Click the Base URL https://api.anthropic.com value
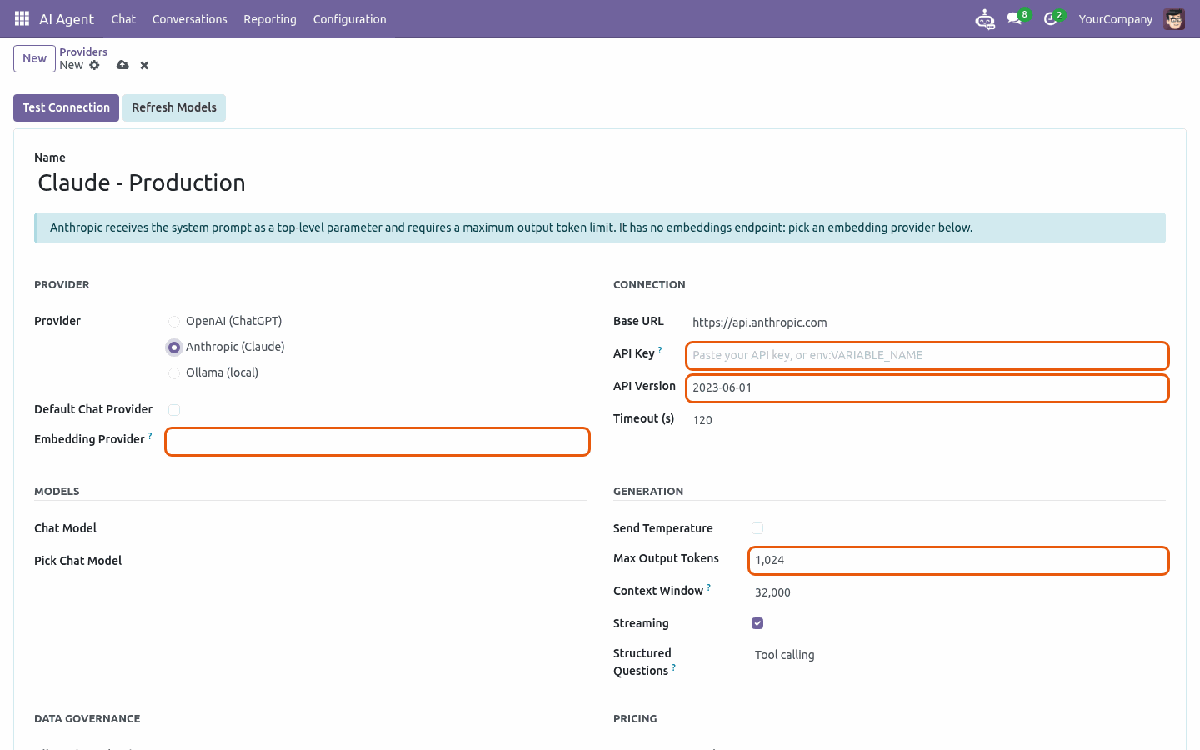Screen dimensions: 1200x750 point(760,323)
